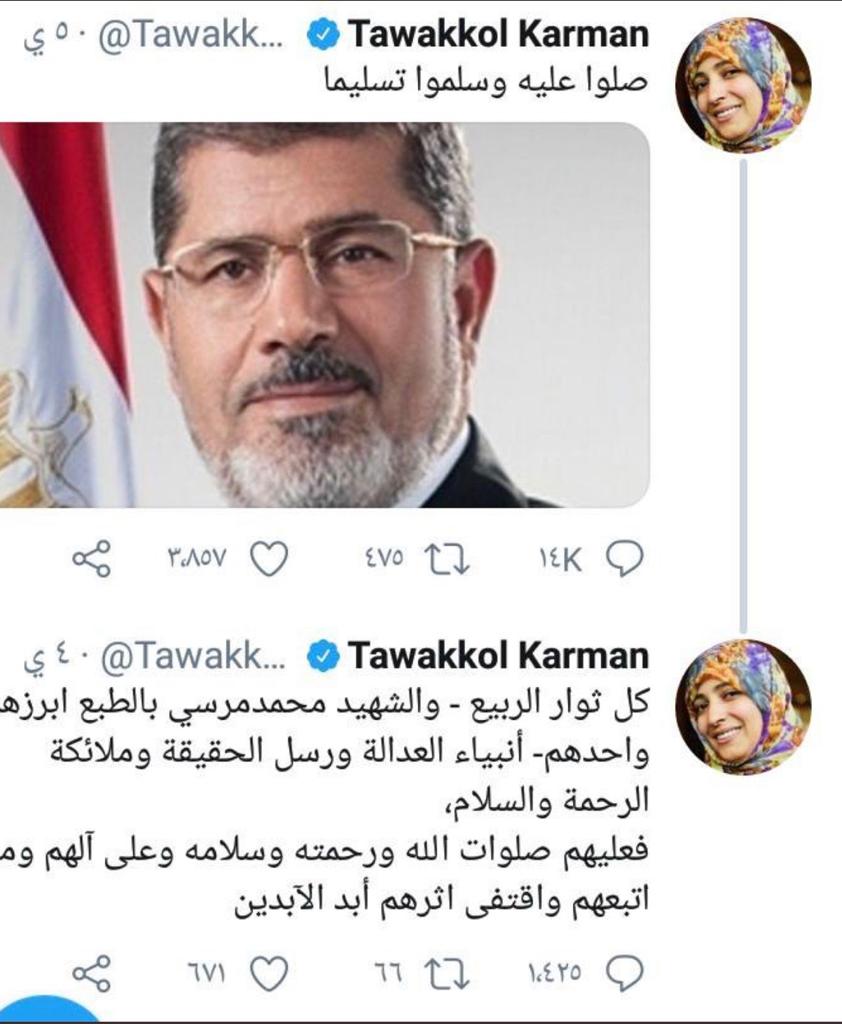Like the second tweet's heart icon
Viewport: 842px width, 1024px height.
click(270, 974)
